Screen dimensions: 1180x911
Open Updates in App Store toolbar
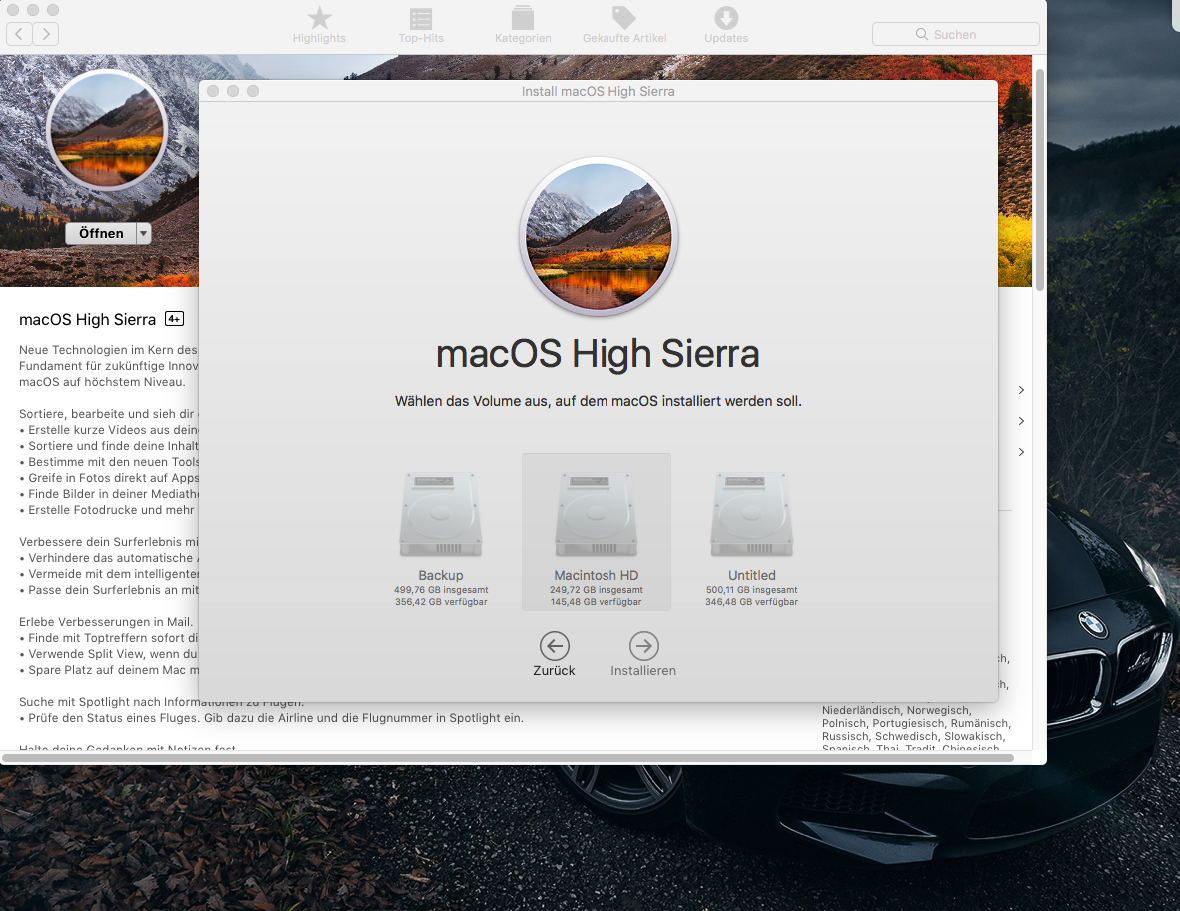pos(726,25)
